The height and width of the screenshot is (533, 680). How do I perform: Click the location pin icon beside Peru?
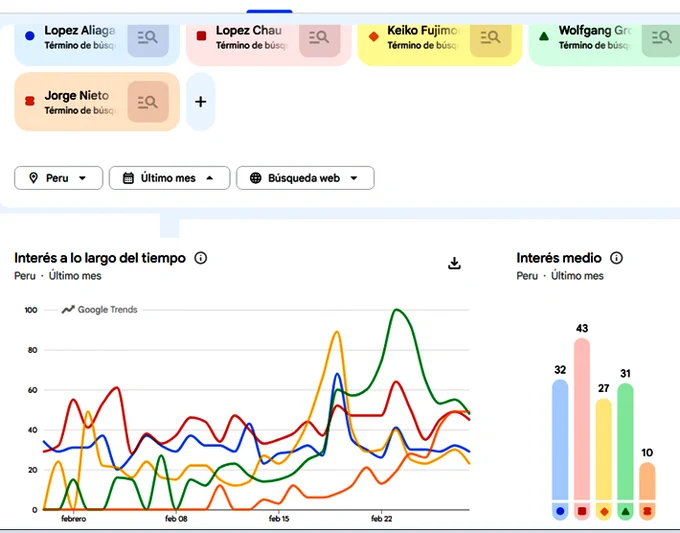pyautogui.click(x=33, y=178)
